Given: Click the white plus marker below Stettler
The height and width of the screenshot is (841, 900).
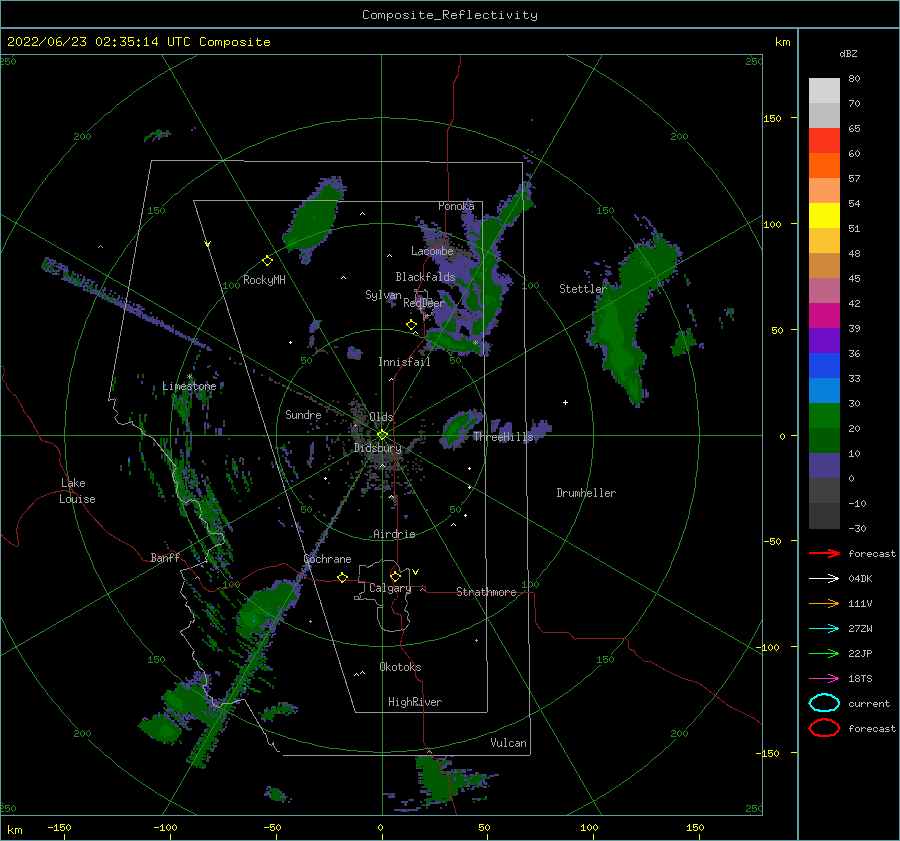Looking at the screenshot, I should [565, 402].
